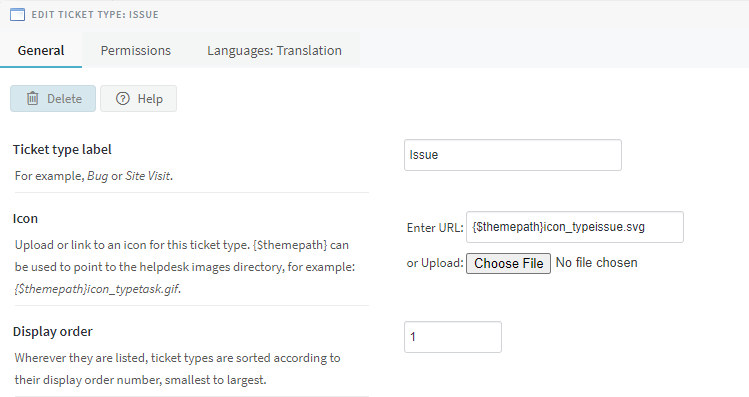Click the 'smallest to largest' description line
749x397 pixels.
coord(140,380)
